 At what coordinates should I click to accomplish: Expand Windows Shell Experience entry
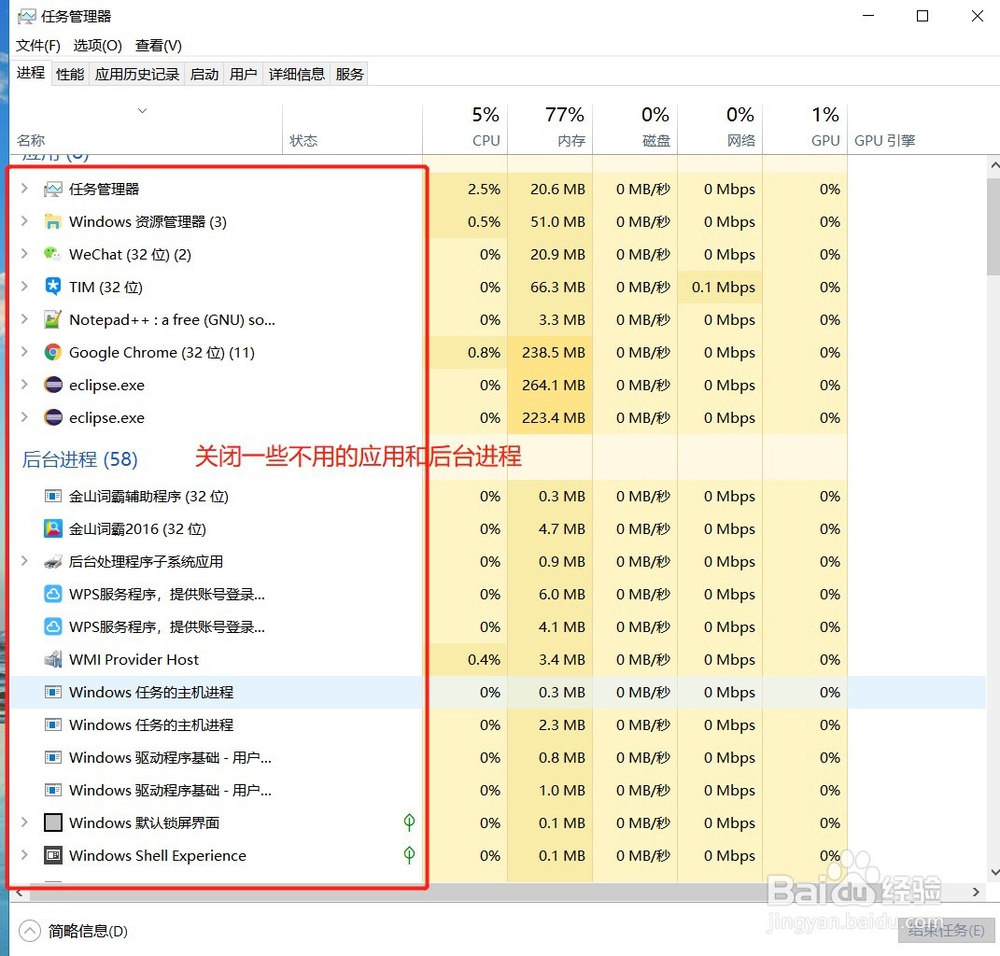24,855
